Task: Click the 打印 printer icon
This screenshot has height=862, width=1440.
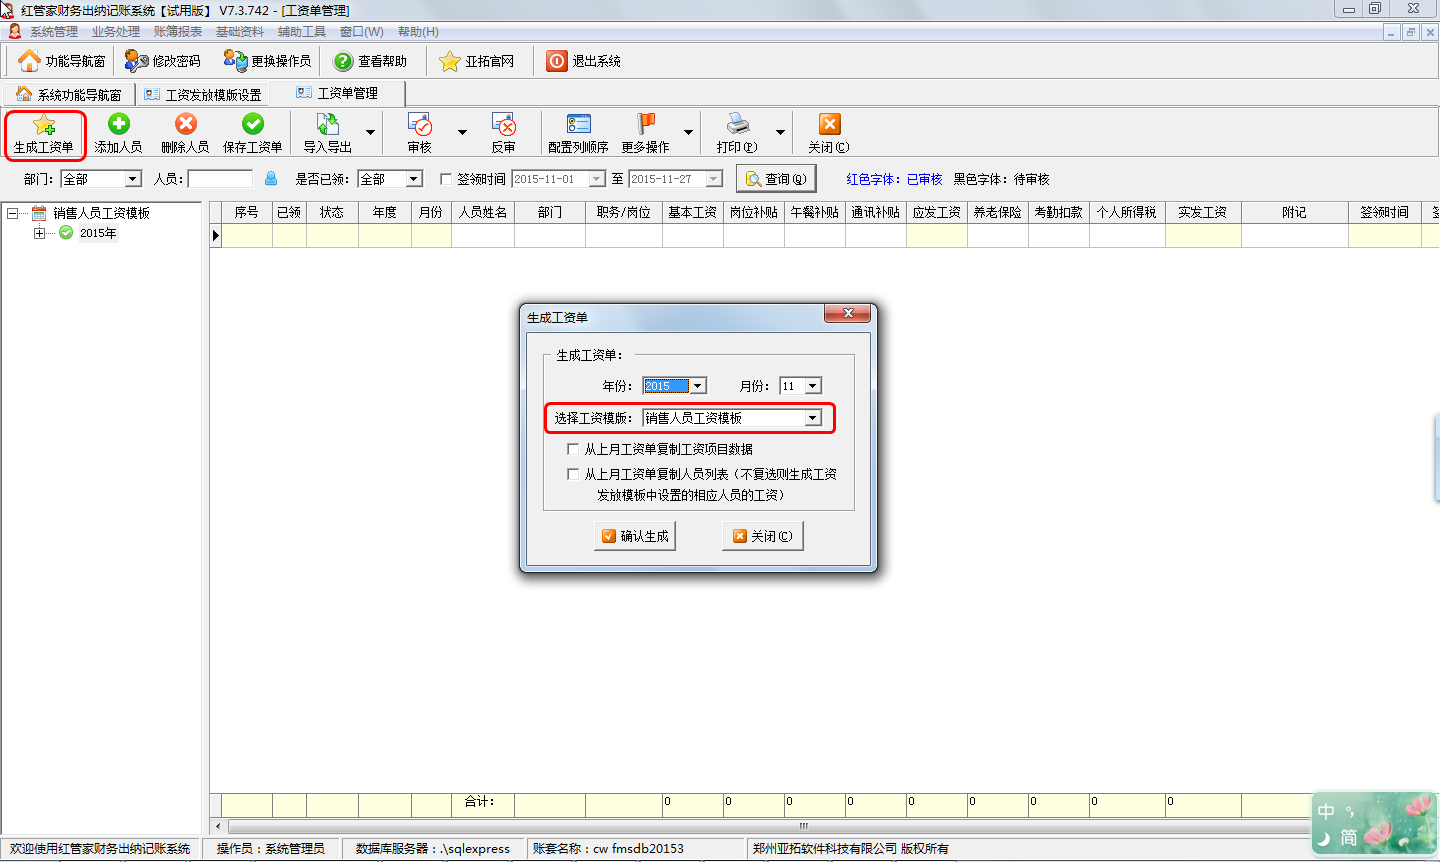Action: coord(738,125)
